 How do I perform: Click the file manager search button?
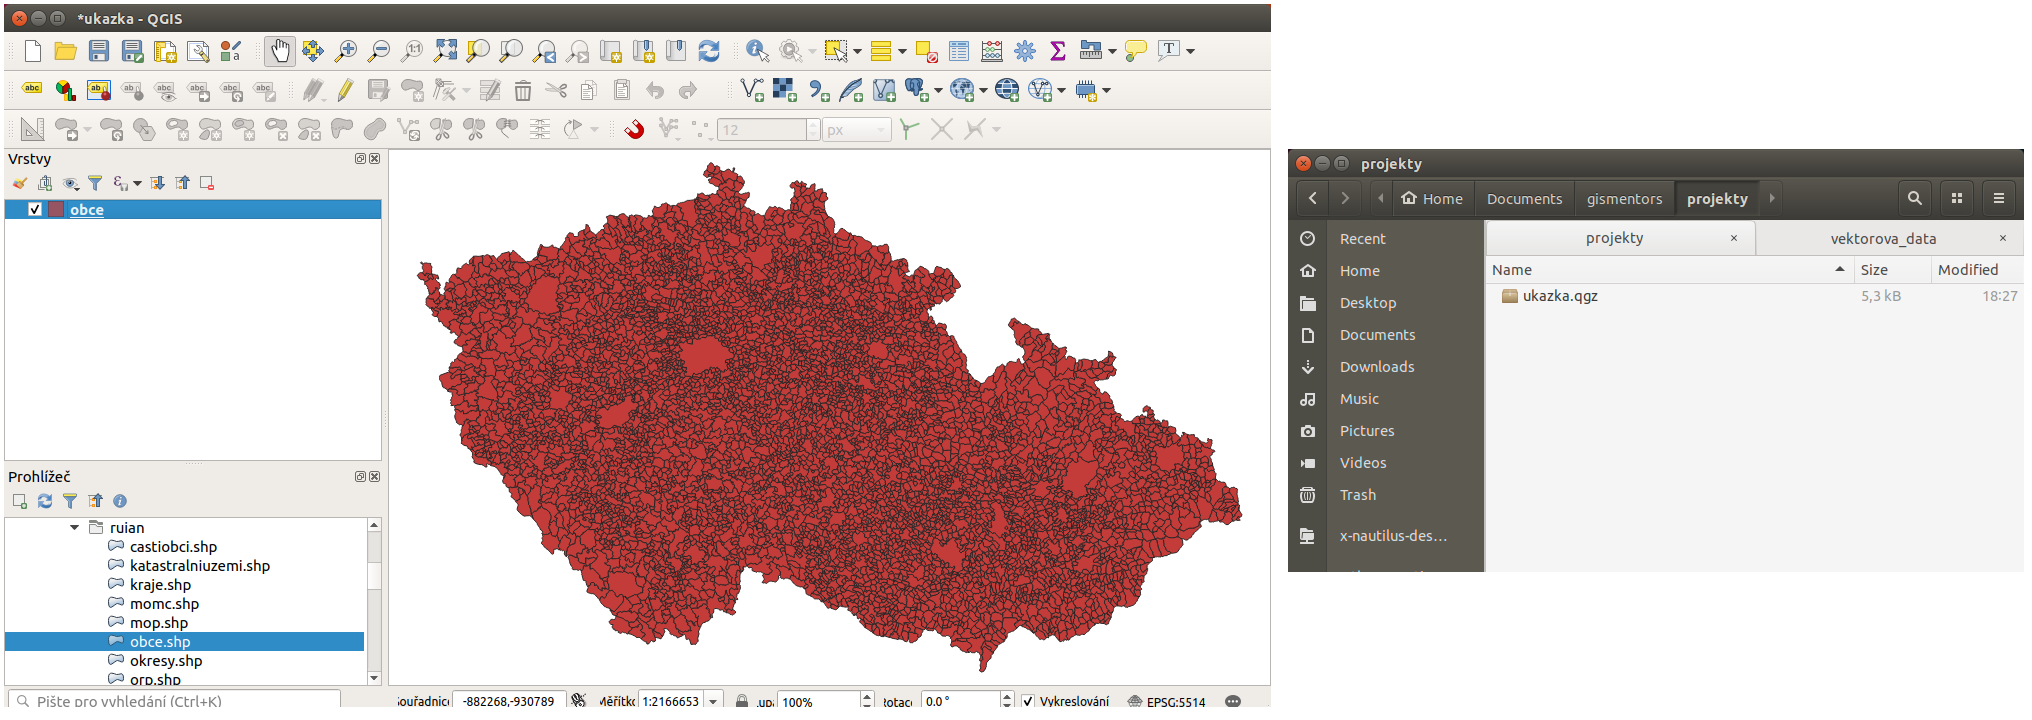(1914, 198)
